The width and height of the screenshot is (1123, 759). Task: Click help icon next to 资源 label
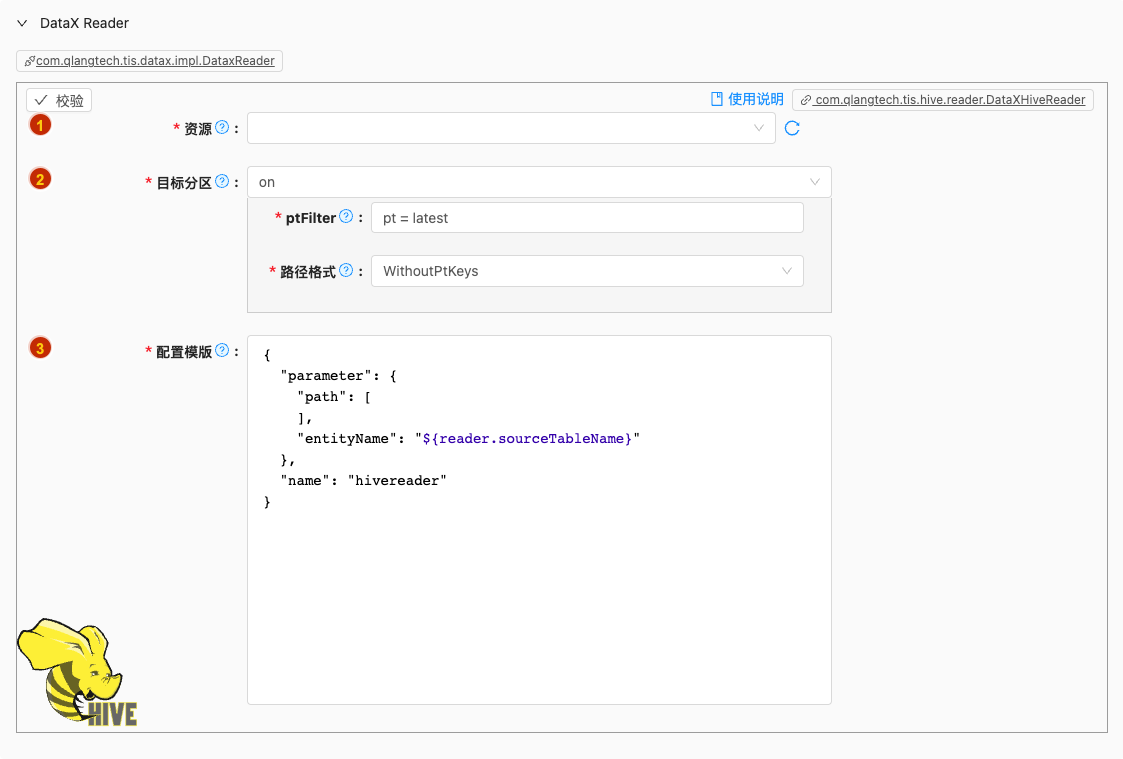[222, 128]
